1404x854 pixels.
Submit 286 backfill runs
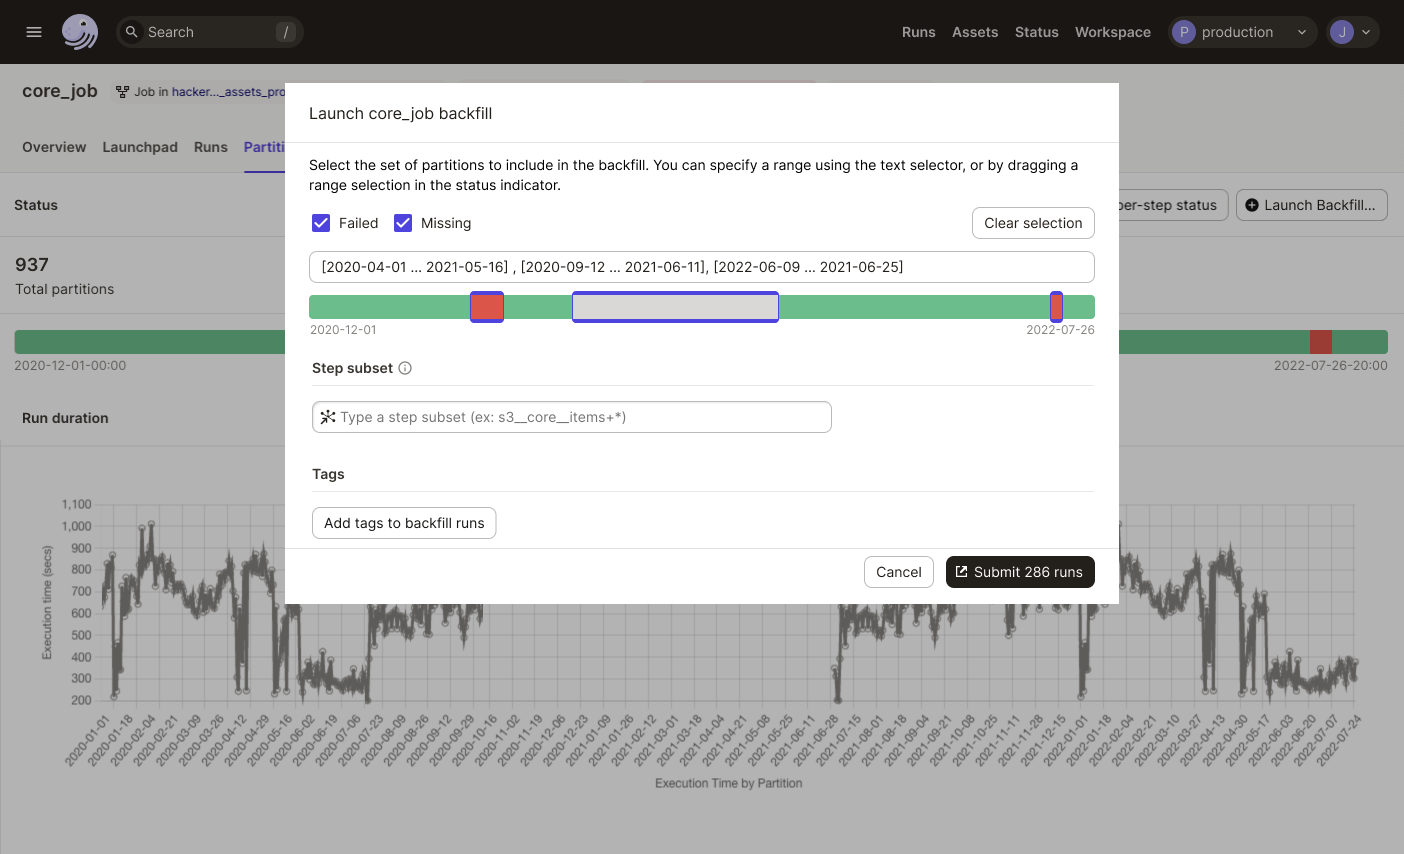[1020, 572]
